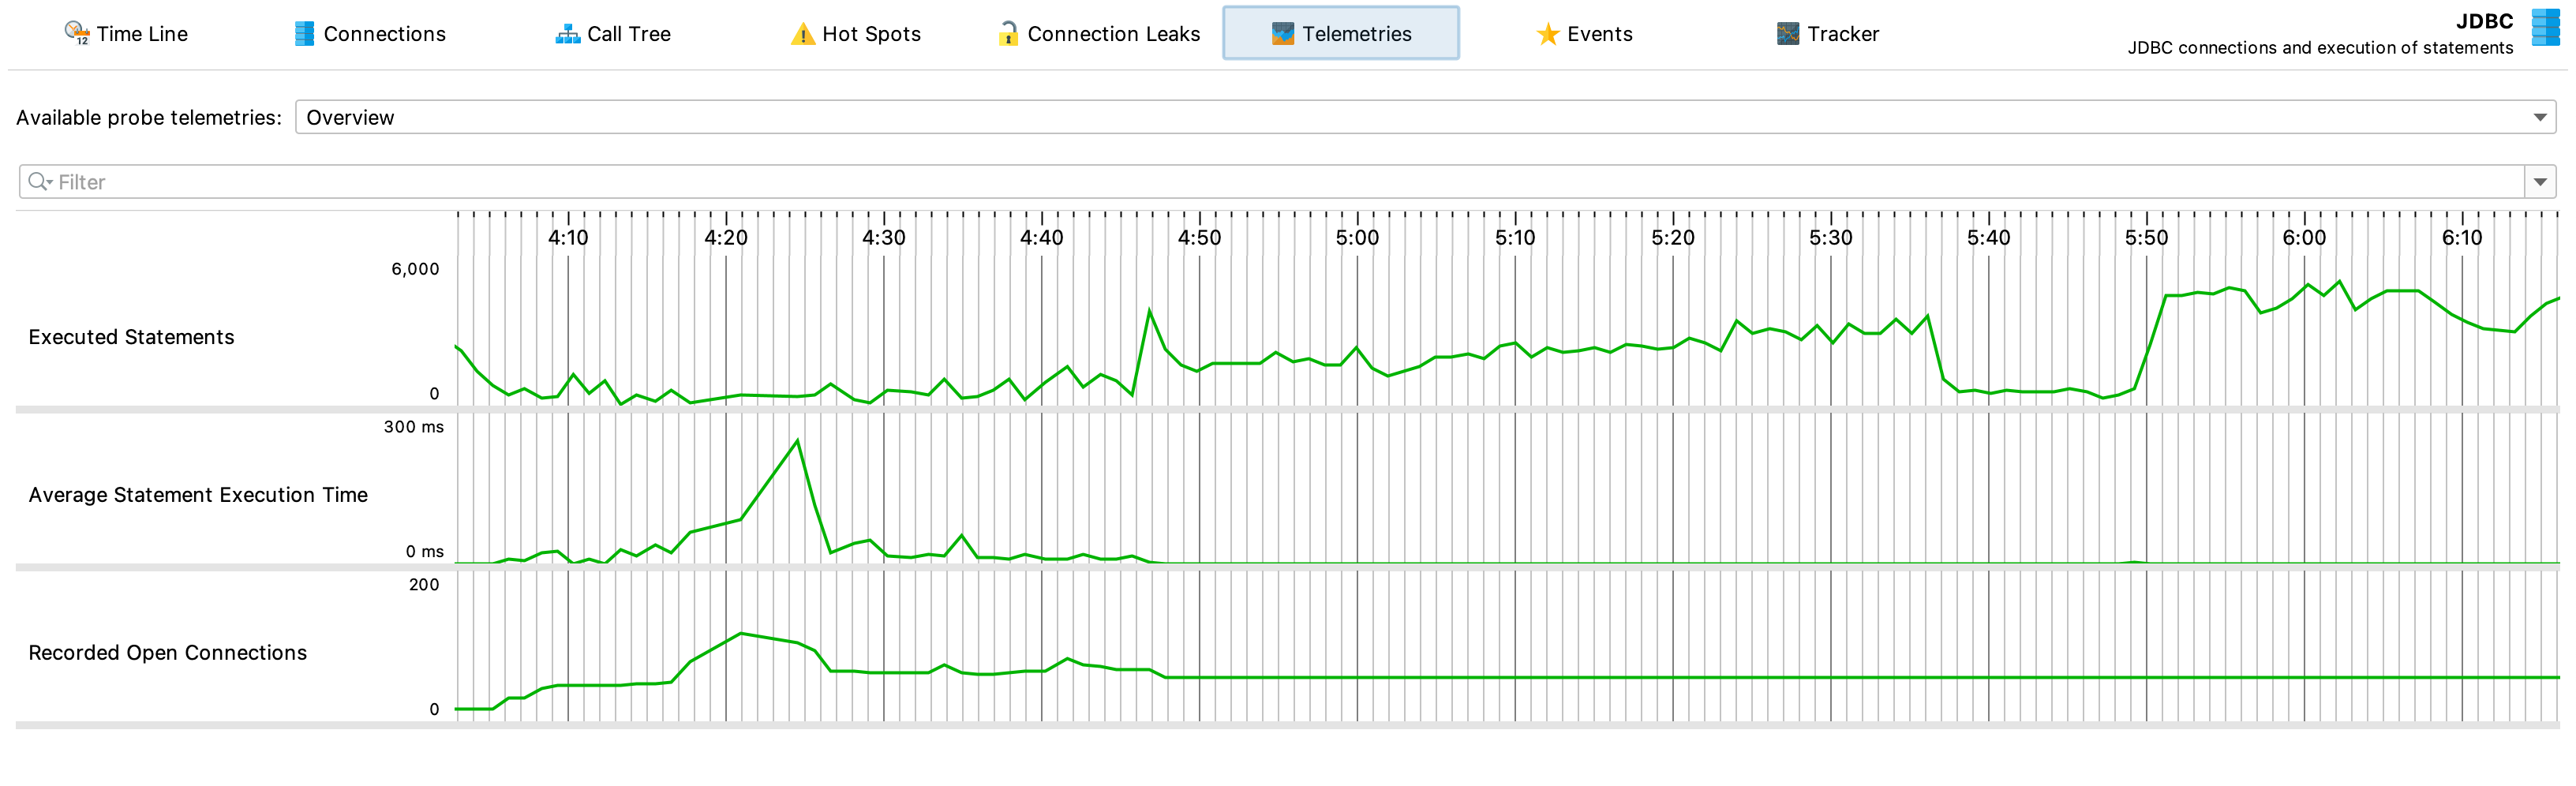Select the Events view tab
Screen dimensions: 2576x786
pos(1585,34)
